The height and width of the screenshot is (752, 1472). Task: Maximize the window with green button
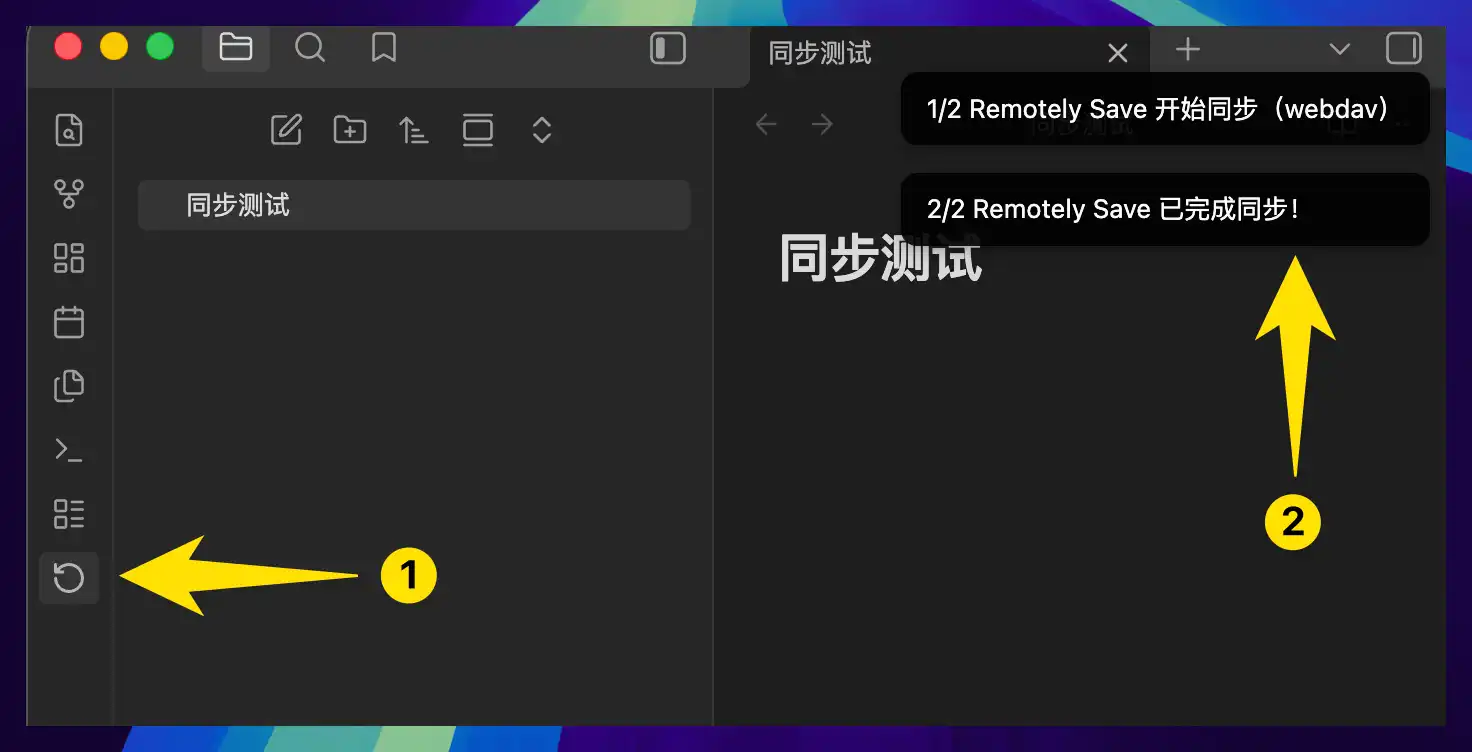click(x=160, y=47)
